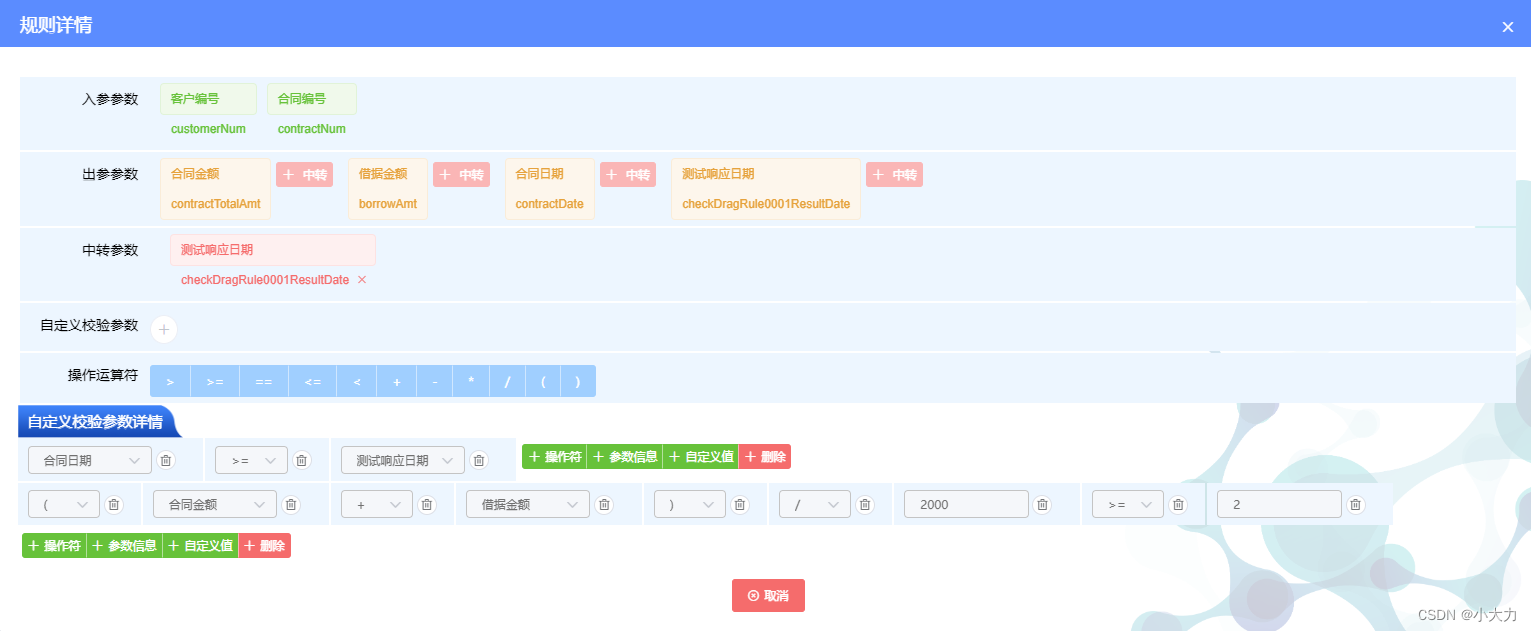This screenshot has width=1531, height=631.
Task: Click 中转 button beside 合同金额 contractTotalAmt
Action: (x=305, y=175)
